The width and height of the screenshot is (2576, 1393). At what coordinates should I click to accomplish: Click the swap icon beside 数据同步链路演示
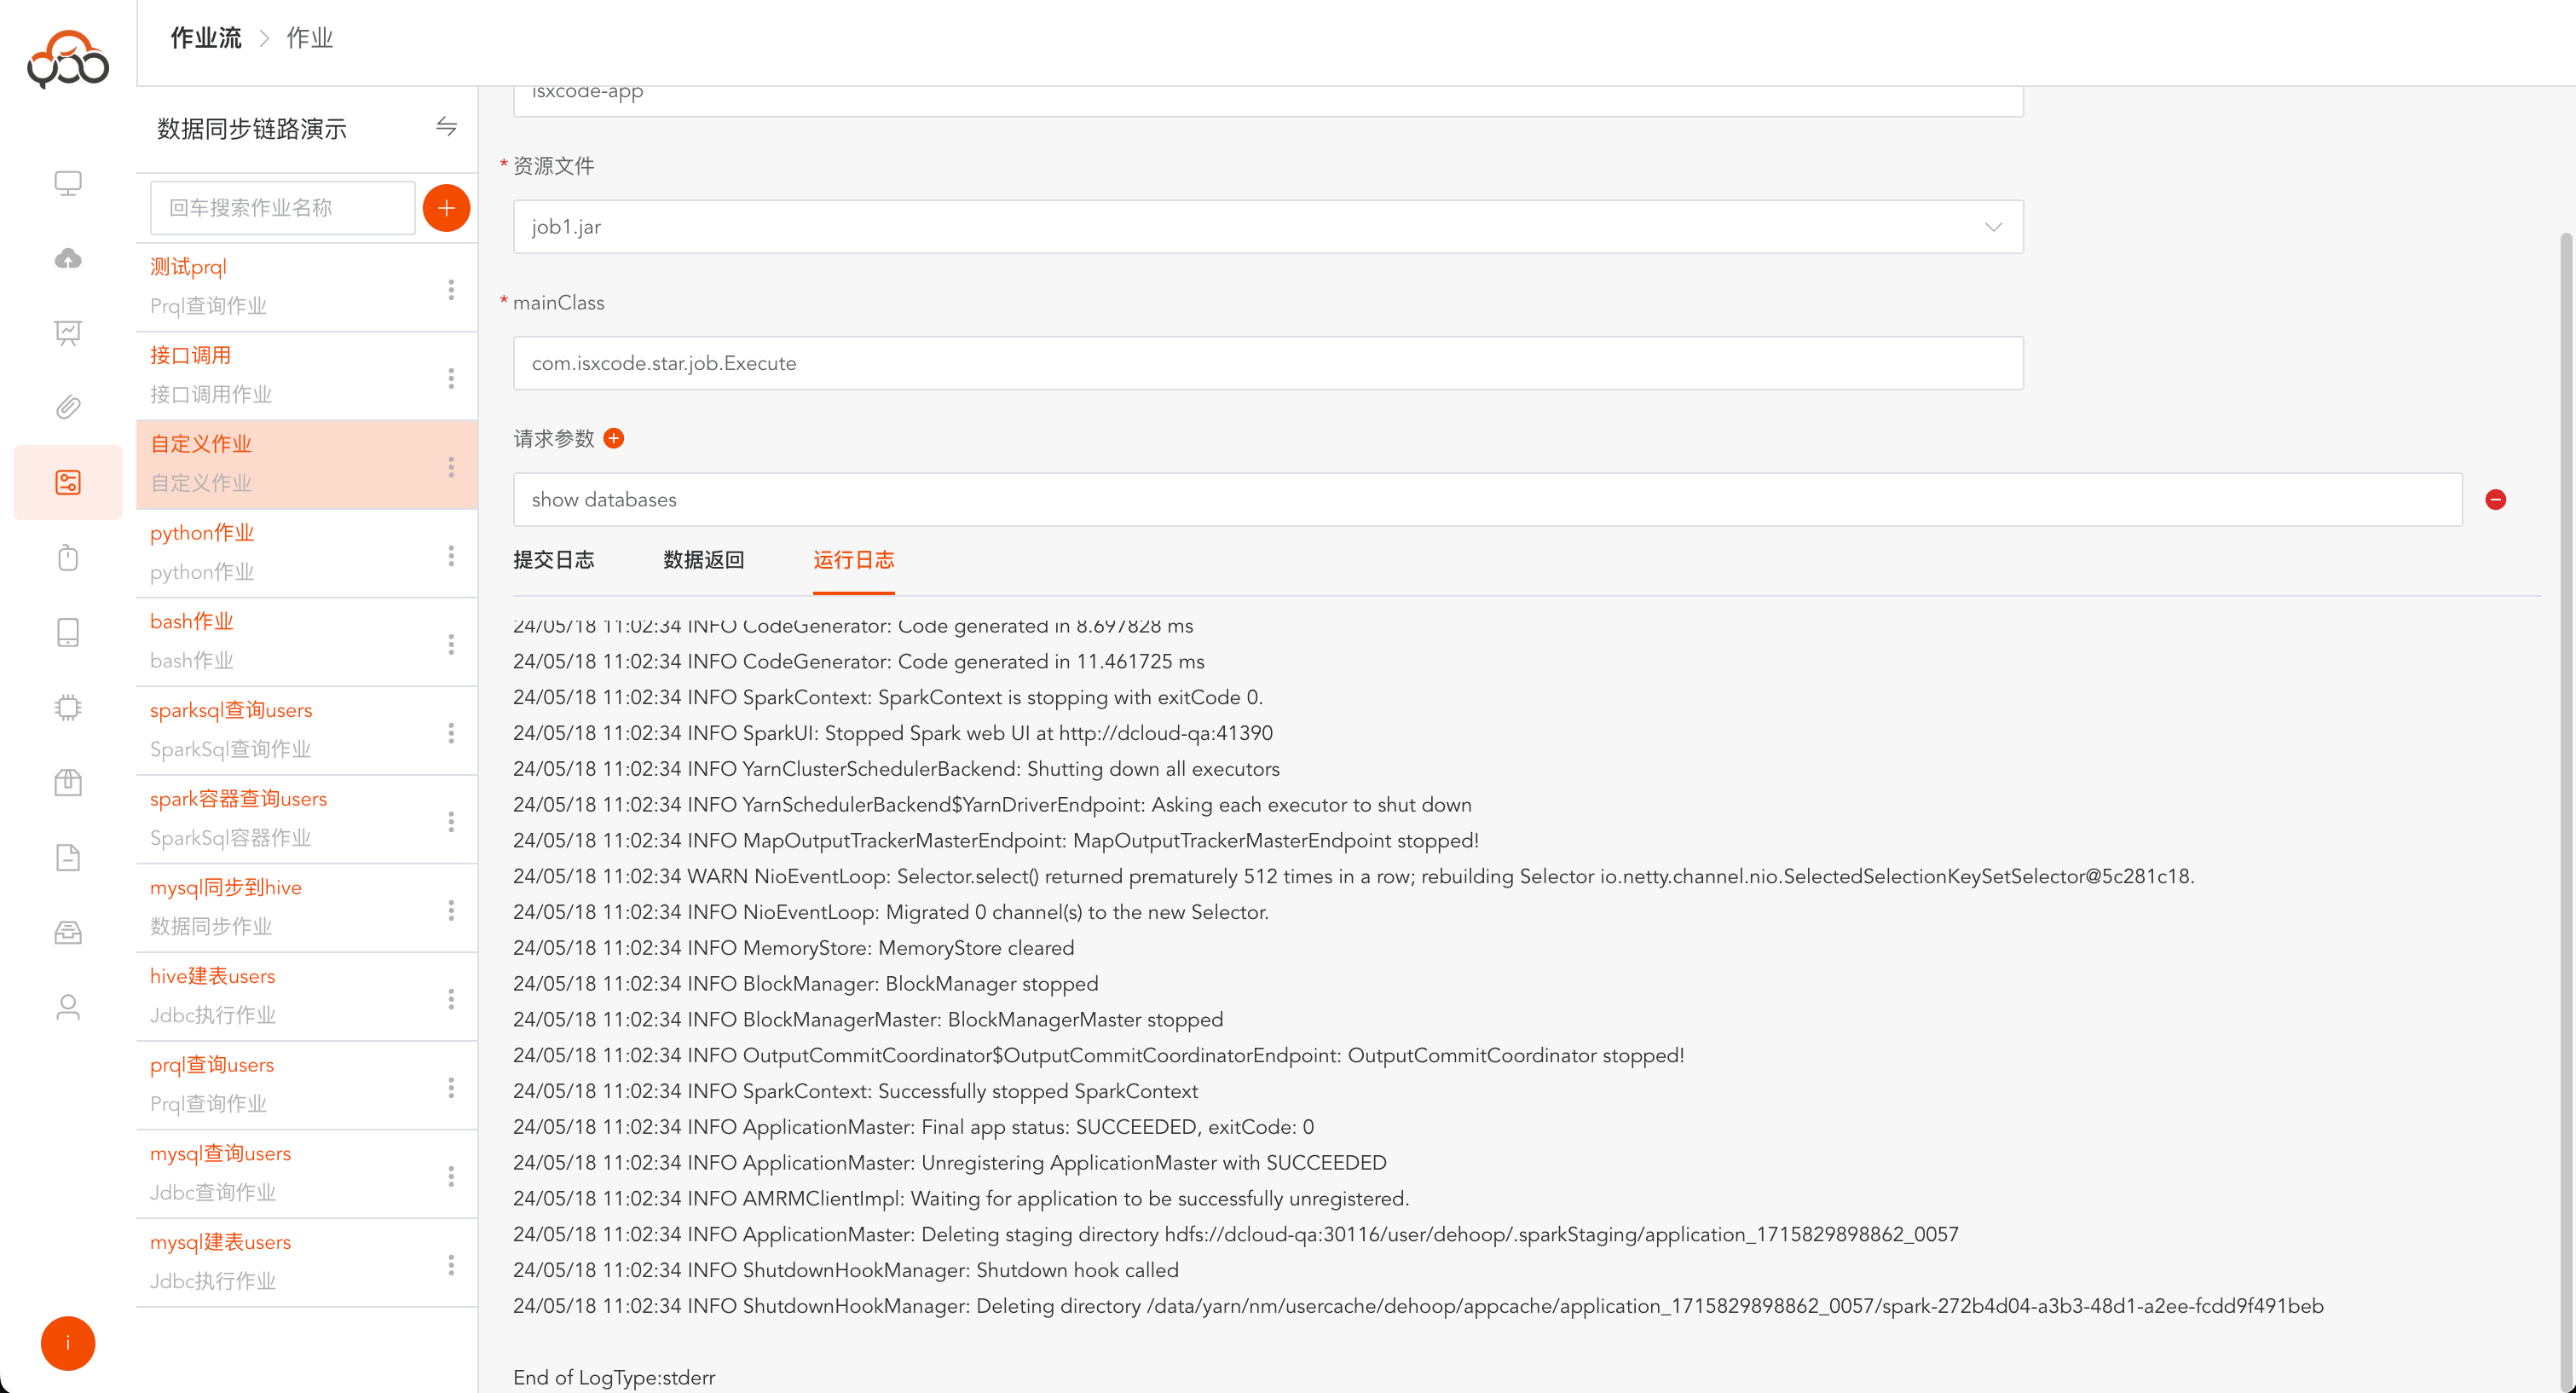point(446,127)
